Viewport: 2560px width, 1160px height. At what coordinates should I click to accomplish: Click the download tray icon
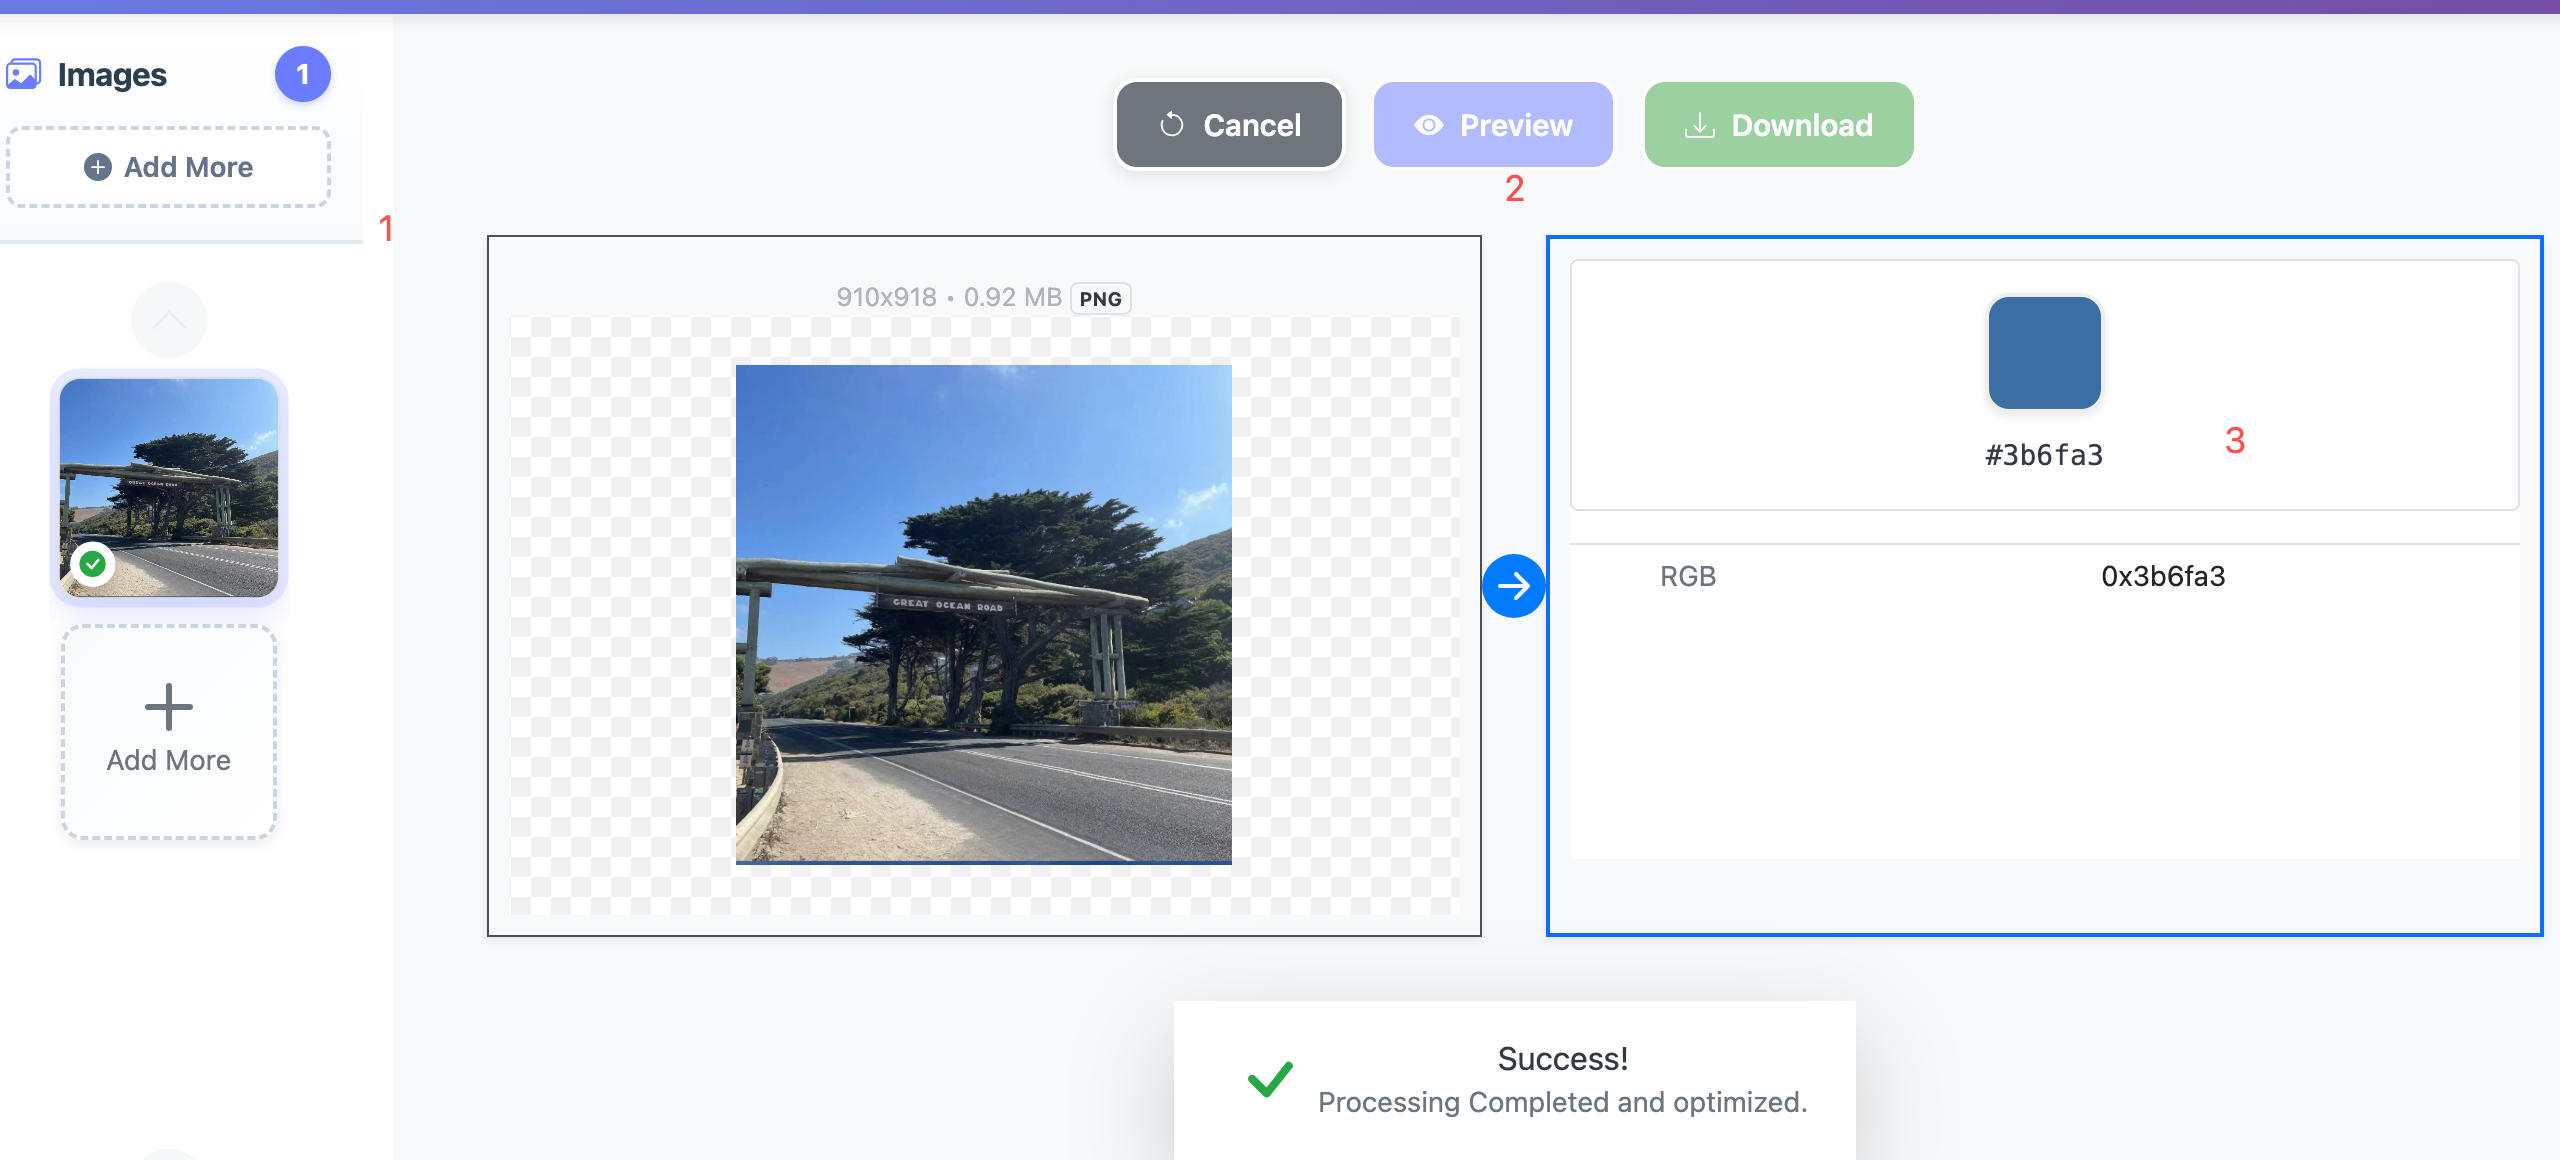coord(1699,125)
